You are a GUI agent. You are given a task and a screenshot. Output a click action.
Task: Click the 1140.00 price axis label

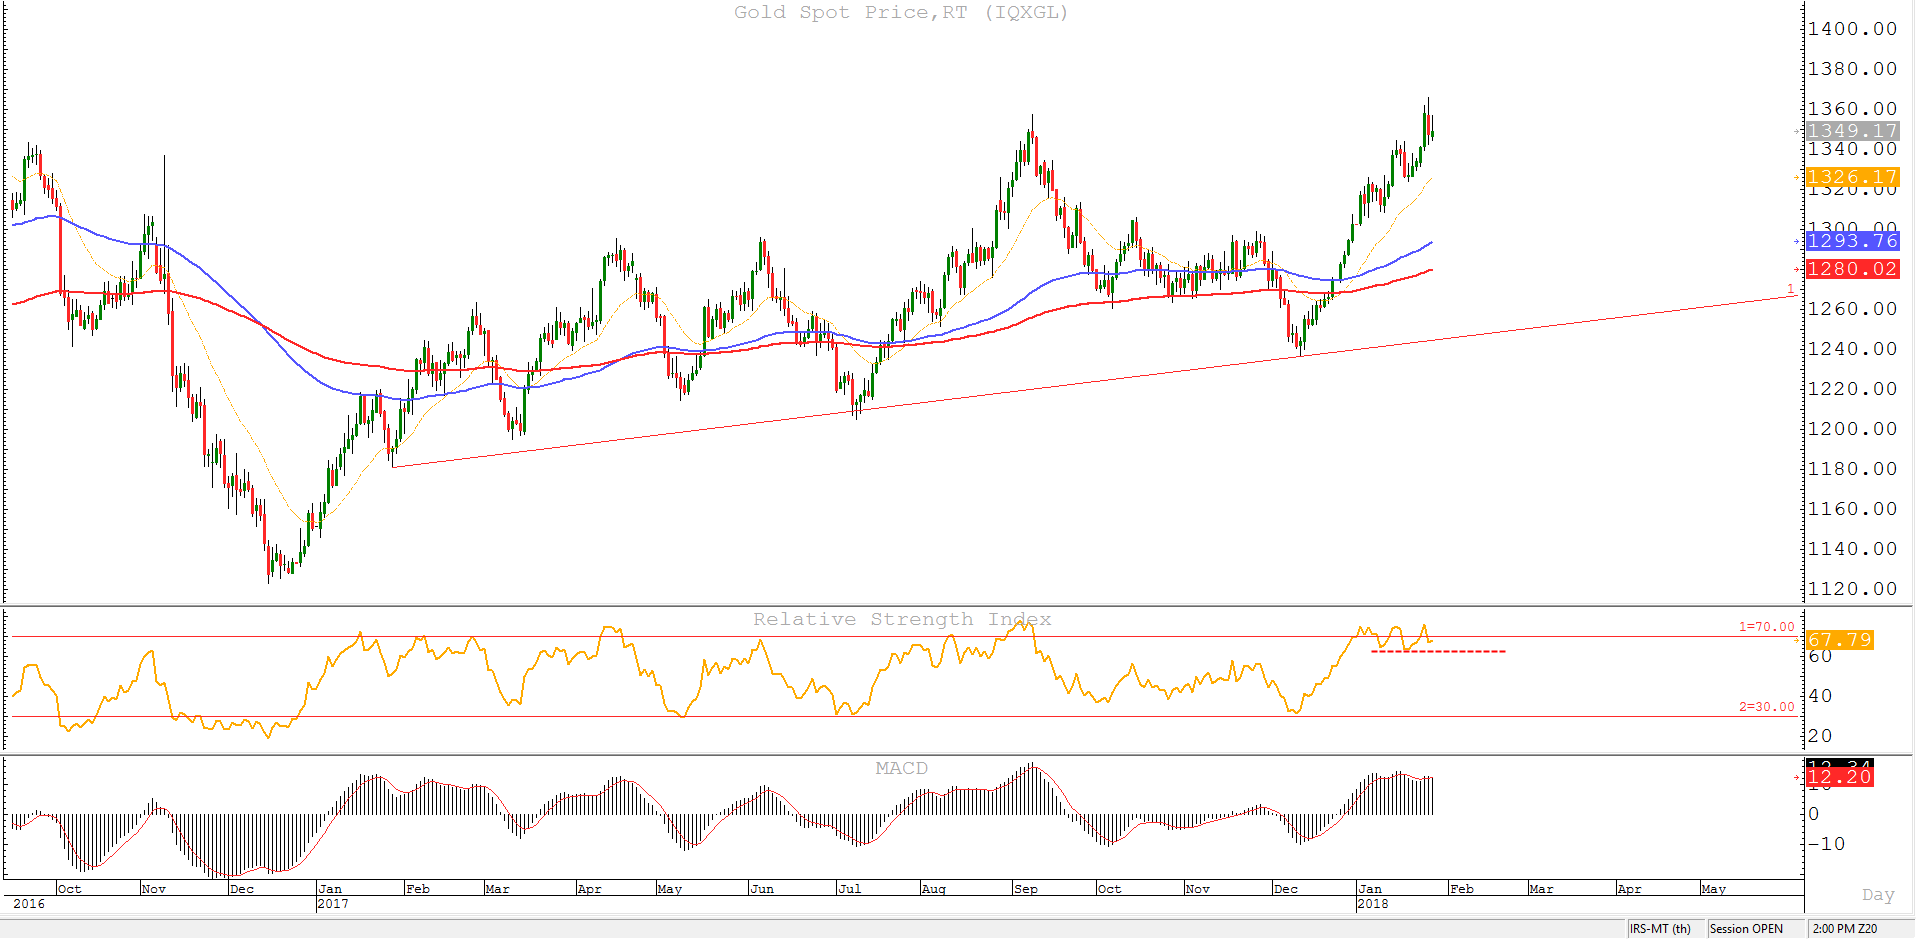tap(1852, 549)
